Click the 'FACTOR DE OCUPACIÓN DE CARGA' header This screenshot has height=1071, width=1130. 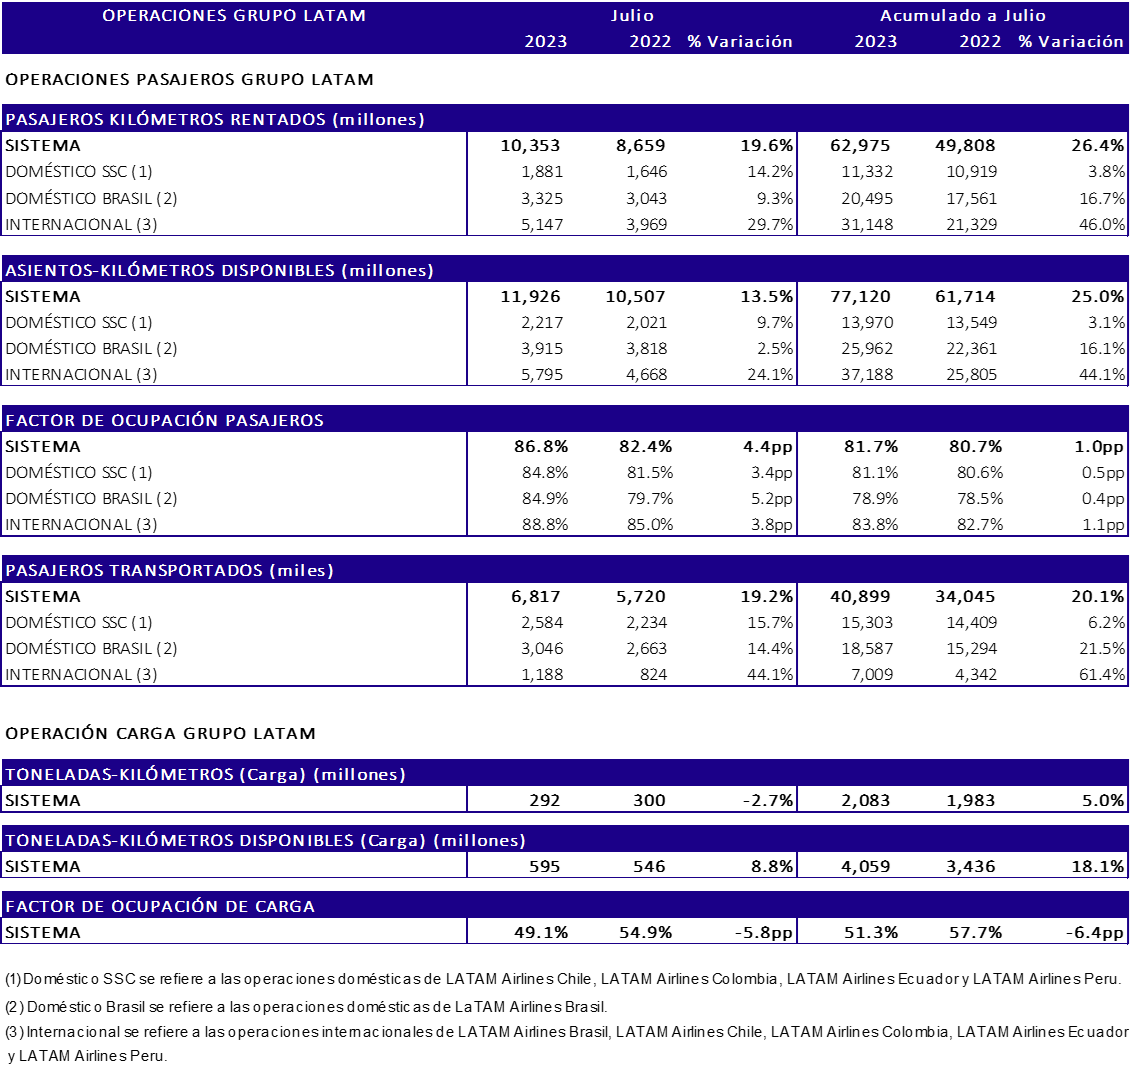[x=565, y=905]
